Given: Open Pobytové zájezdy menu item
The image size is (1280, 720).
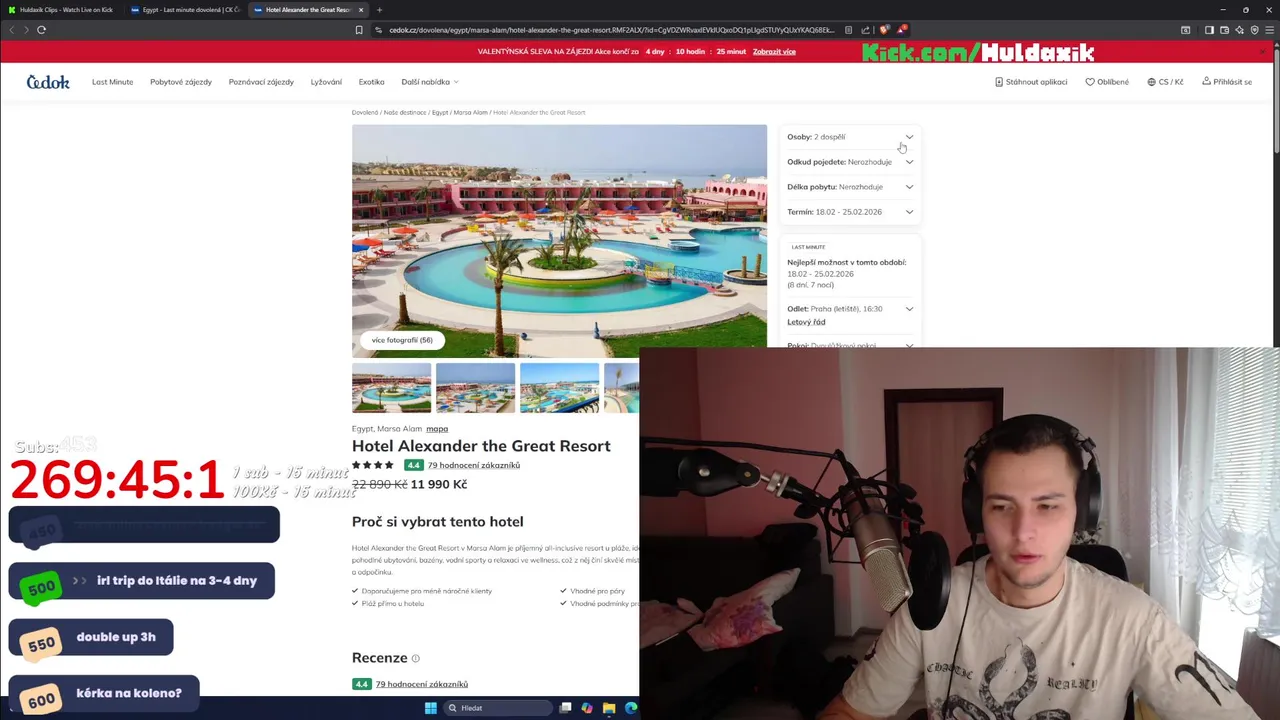Looking at the screenshot, I should (x=181, y=82).
